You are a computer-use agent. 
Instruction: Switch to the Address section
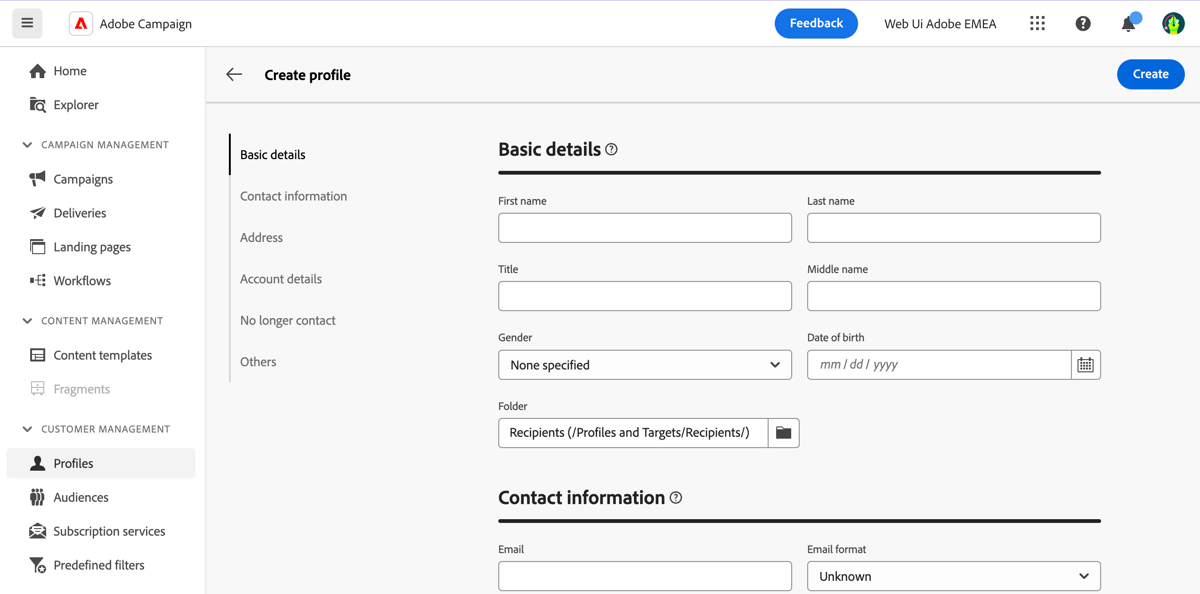pyautogui.click(x=261, y=237)
